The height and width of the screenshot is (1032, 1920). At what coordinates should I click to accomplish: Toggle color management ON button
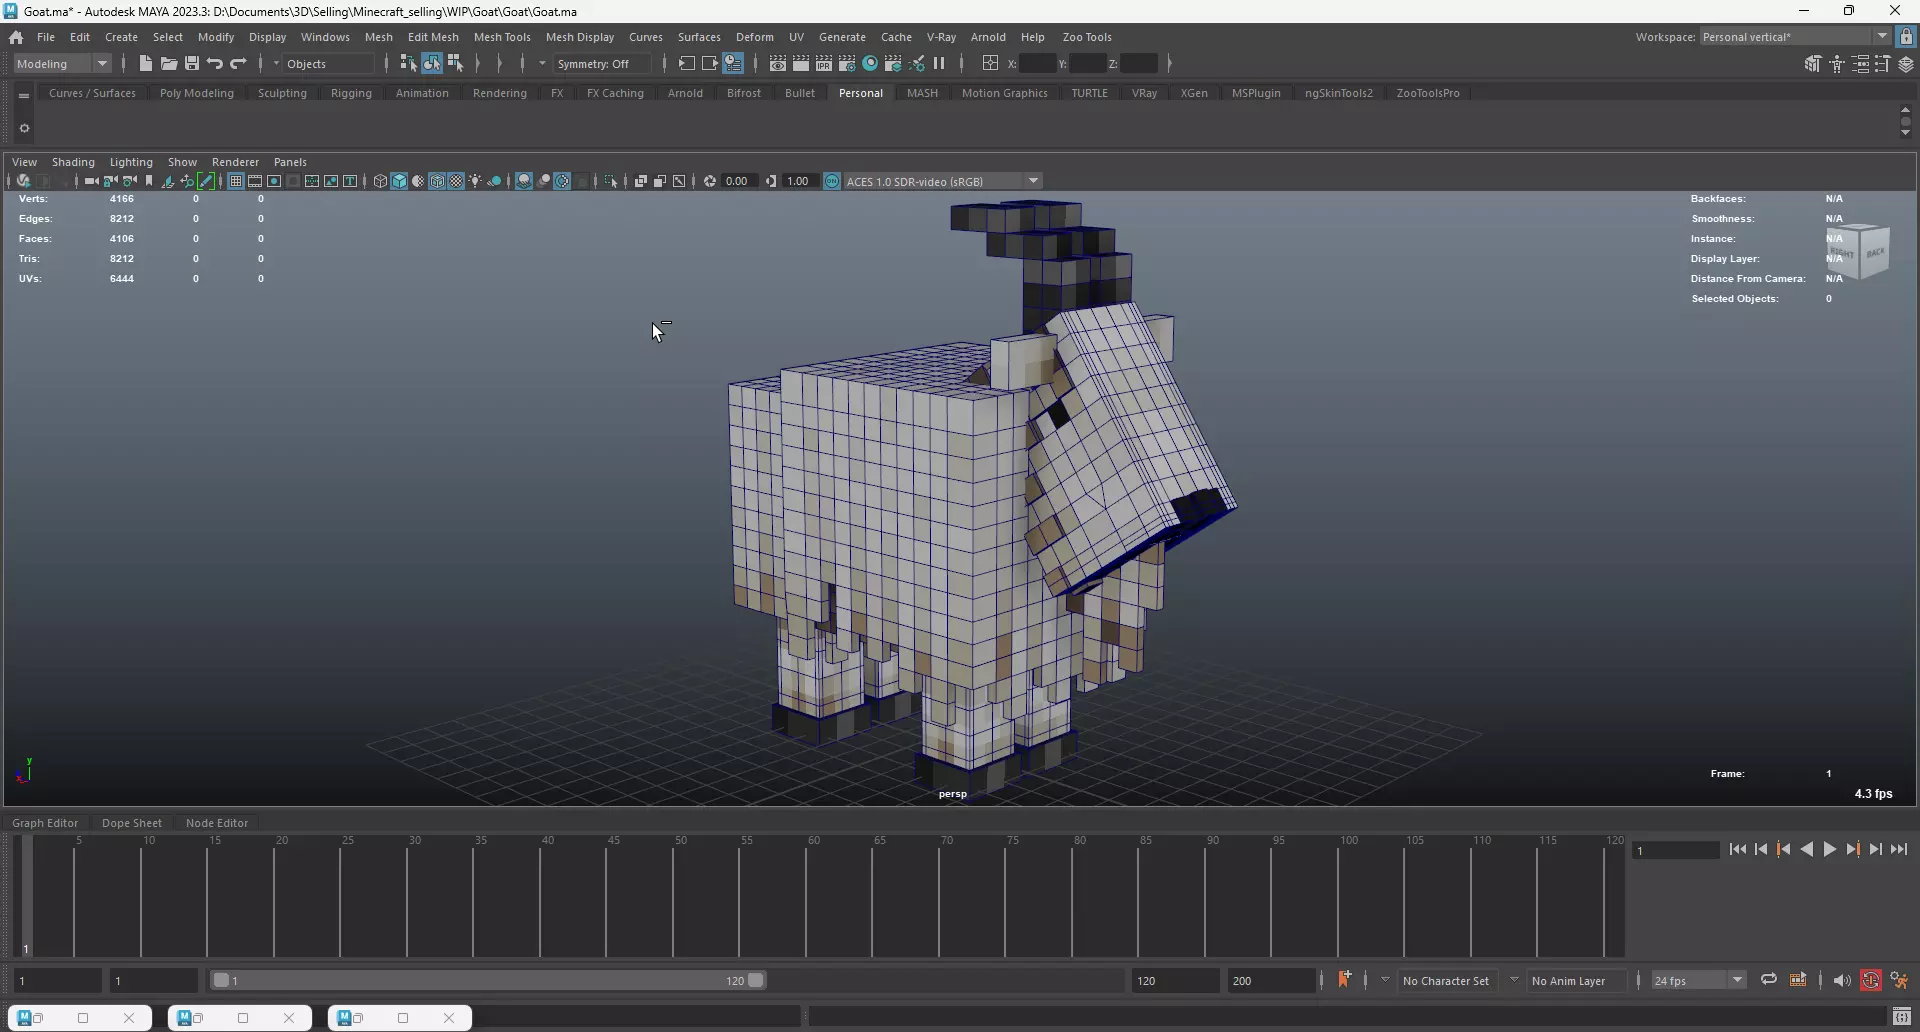(x=832, y=181)
